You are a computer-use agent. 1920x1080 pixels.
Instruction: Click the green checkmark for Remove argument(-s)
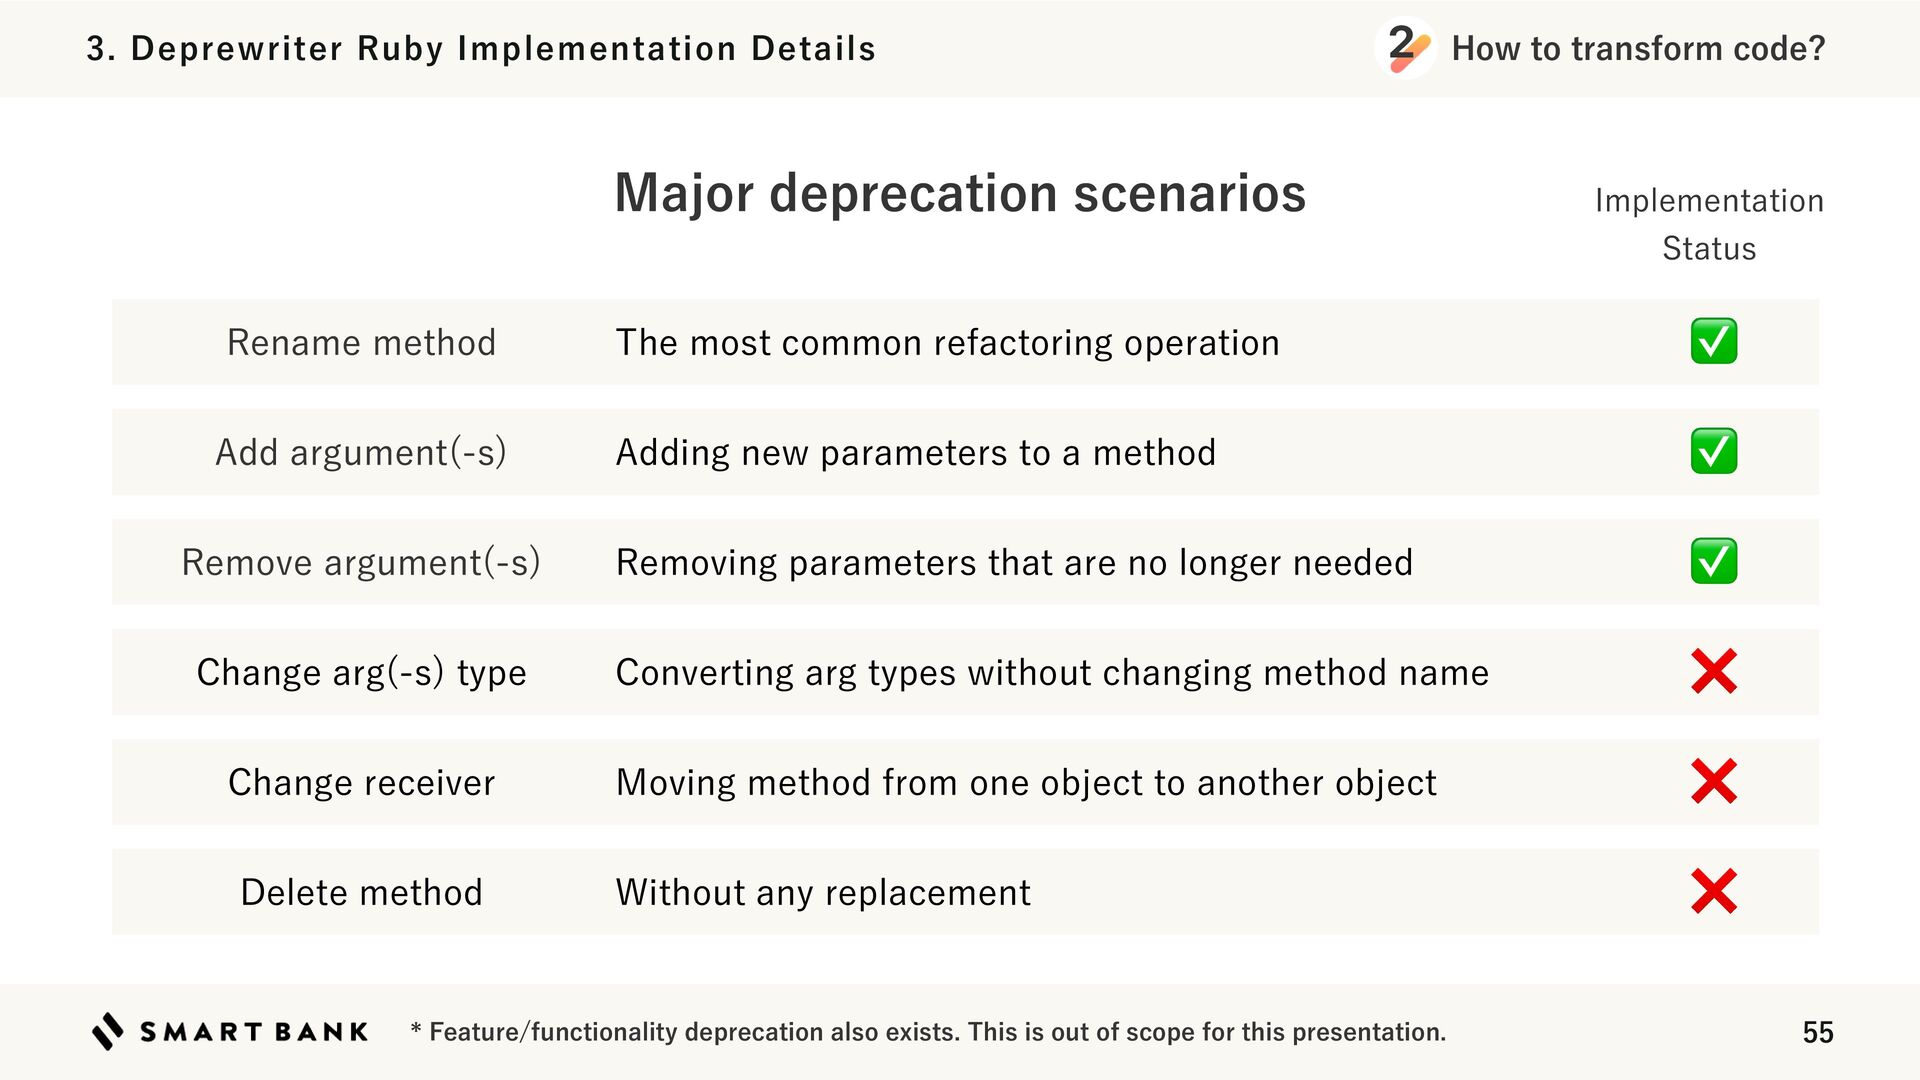click(1713, 562)
